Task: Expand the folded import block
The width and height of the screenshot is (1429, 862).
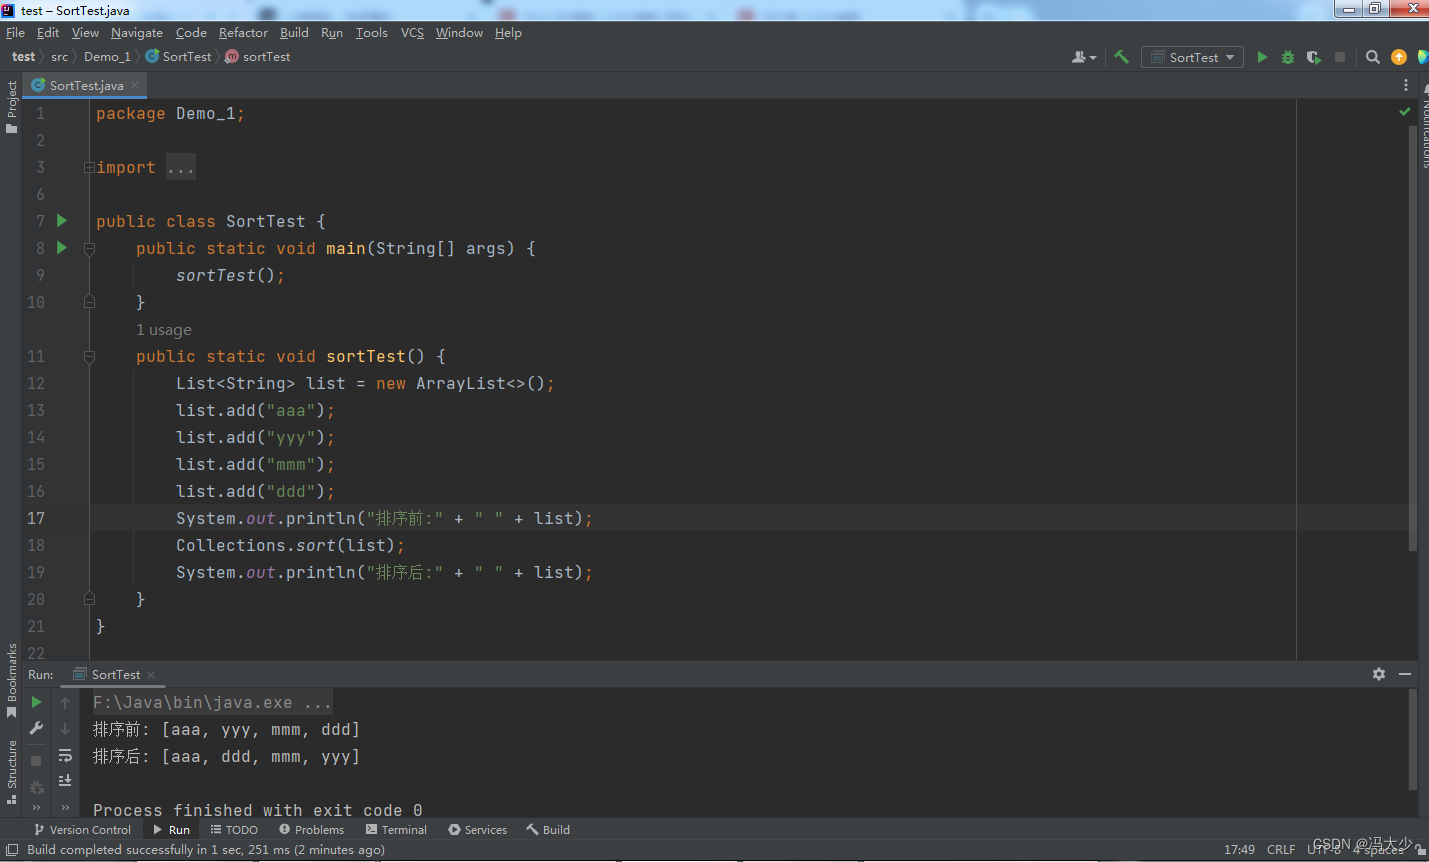Action: pyautogui.click(x=89, y=167)
